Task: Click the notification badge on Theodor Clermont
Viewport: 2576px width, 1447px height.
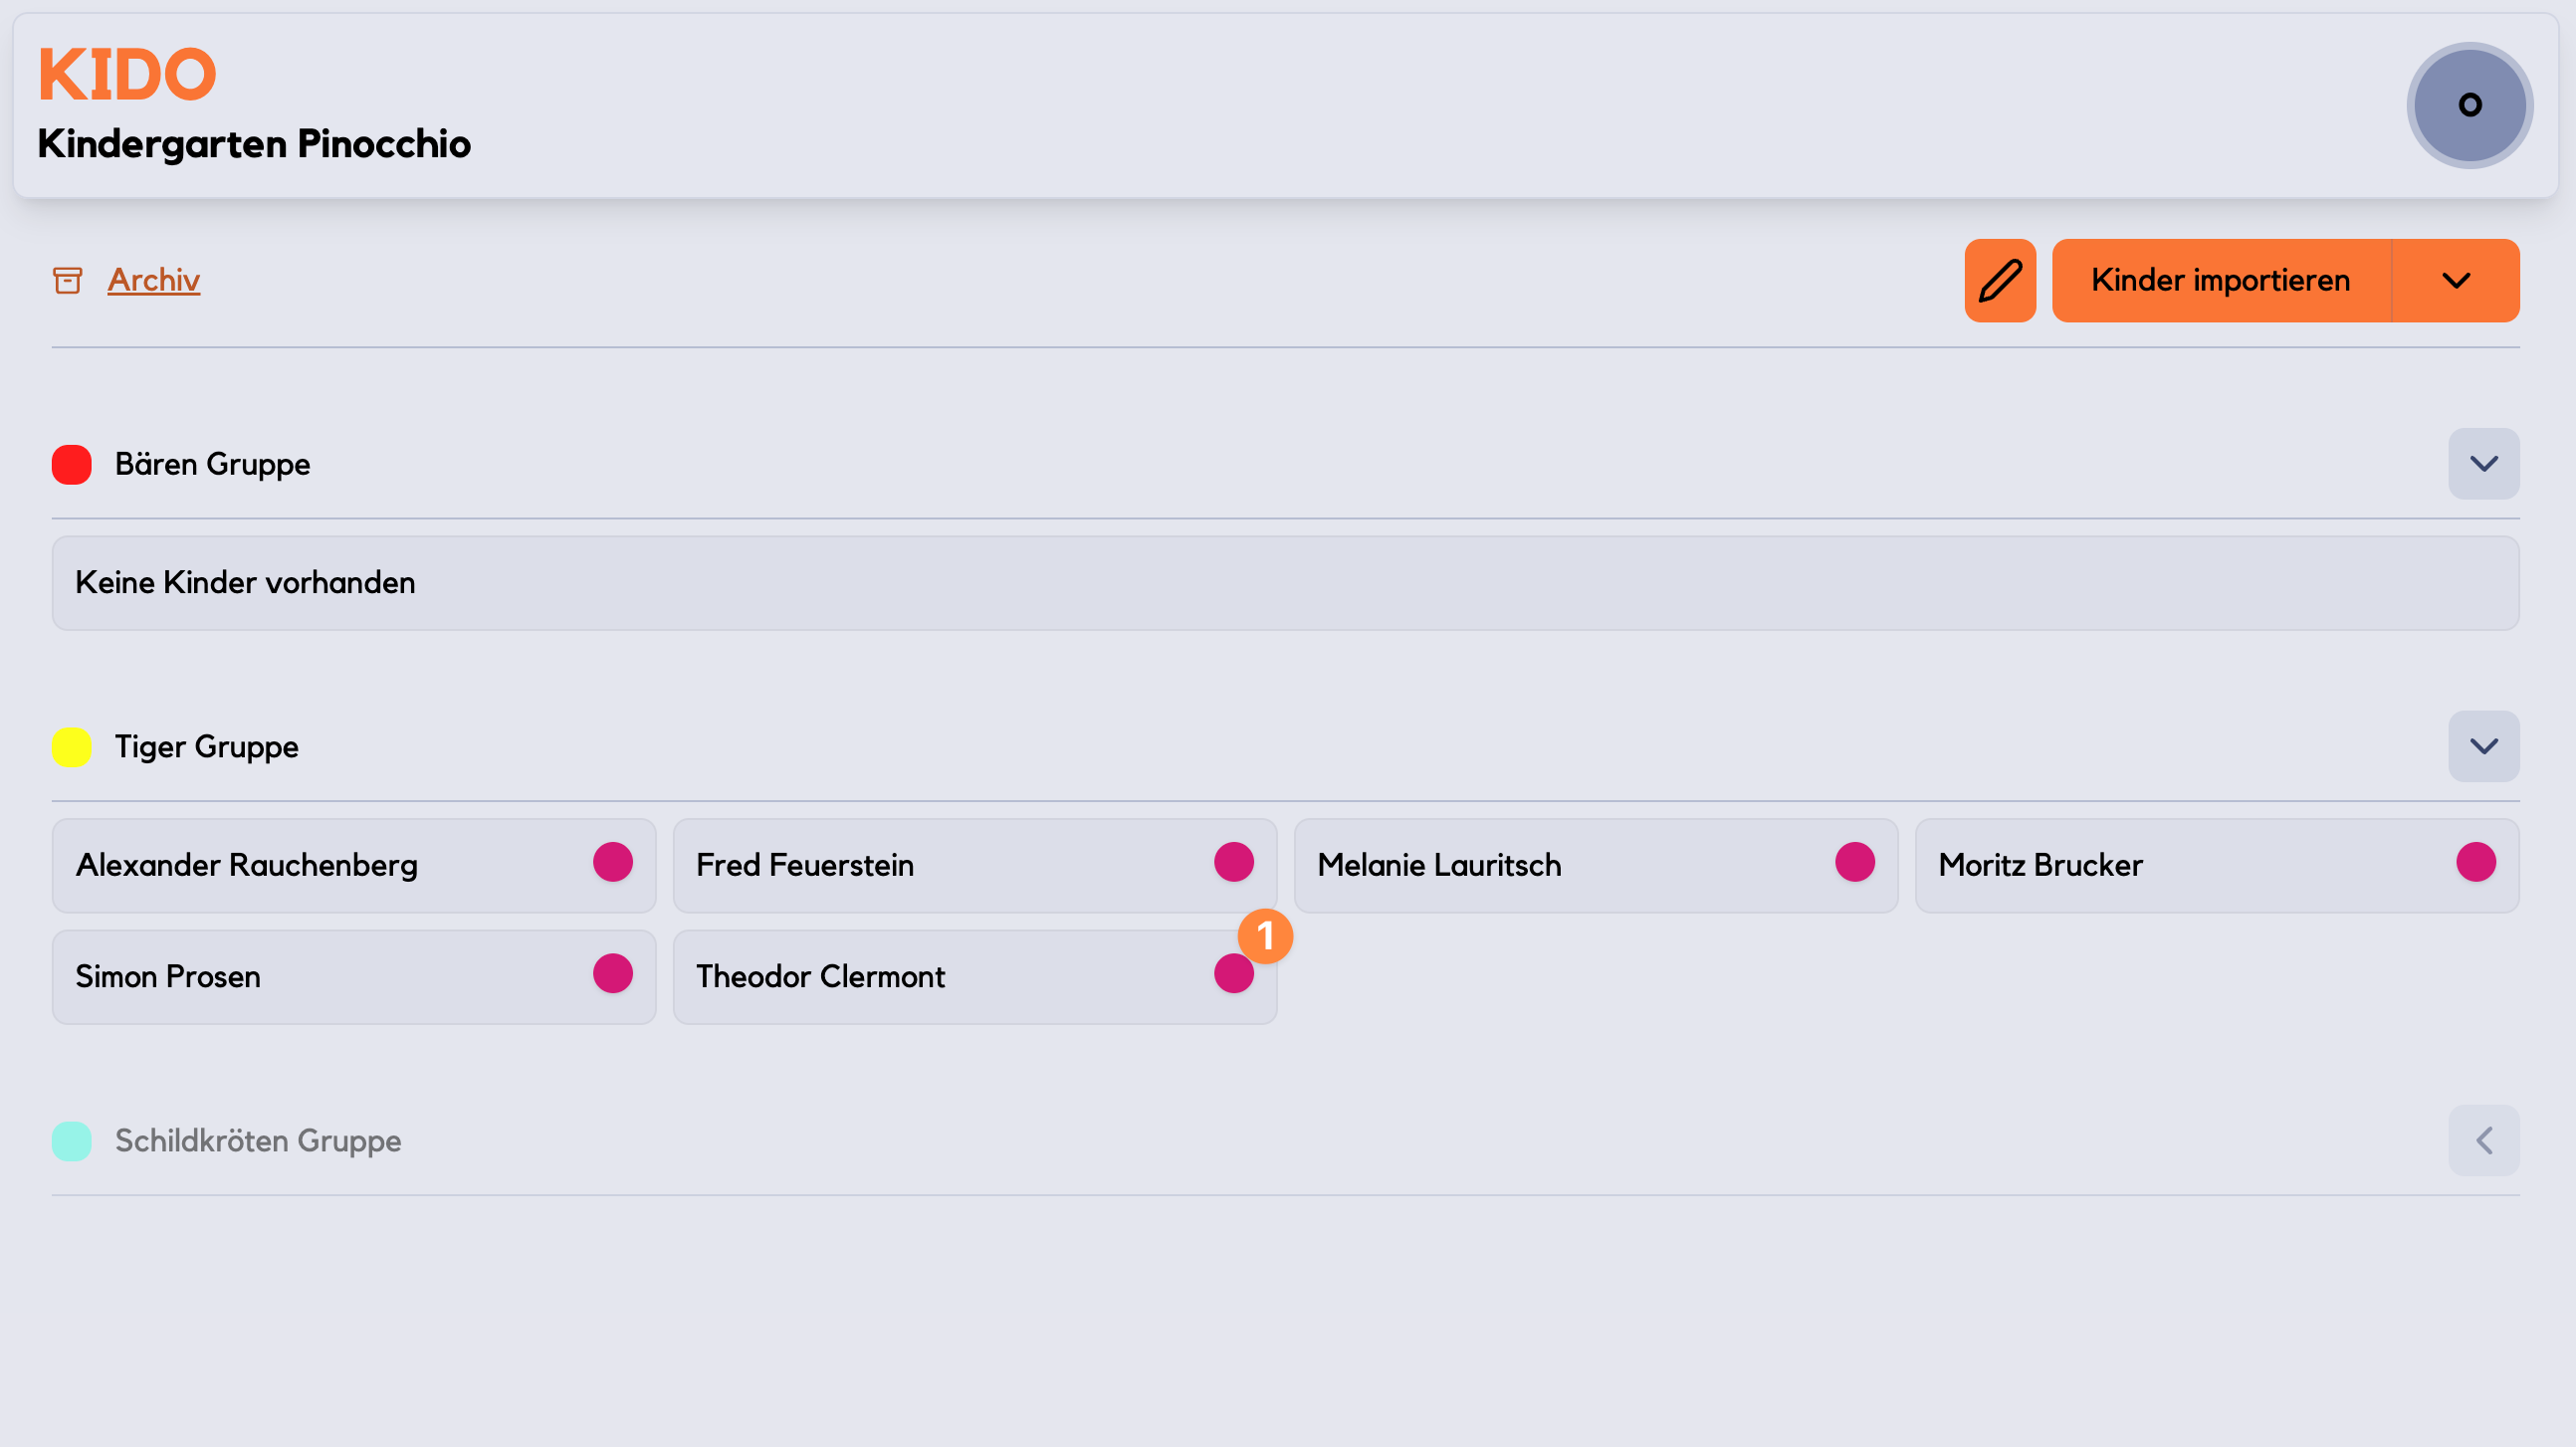Action: click(x=1265, y=937)
